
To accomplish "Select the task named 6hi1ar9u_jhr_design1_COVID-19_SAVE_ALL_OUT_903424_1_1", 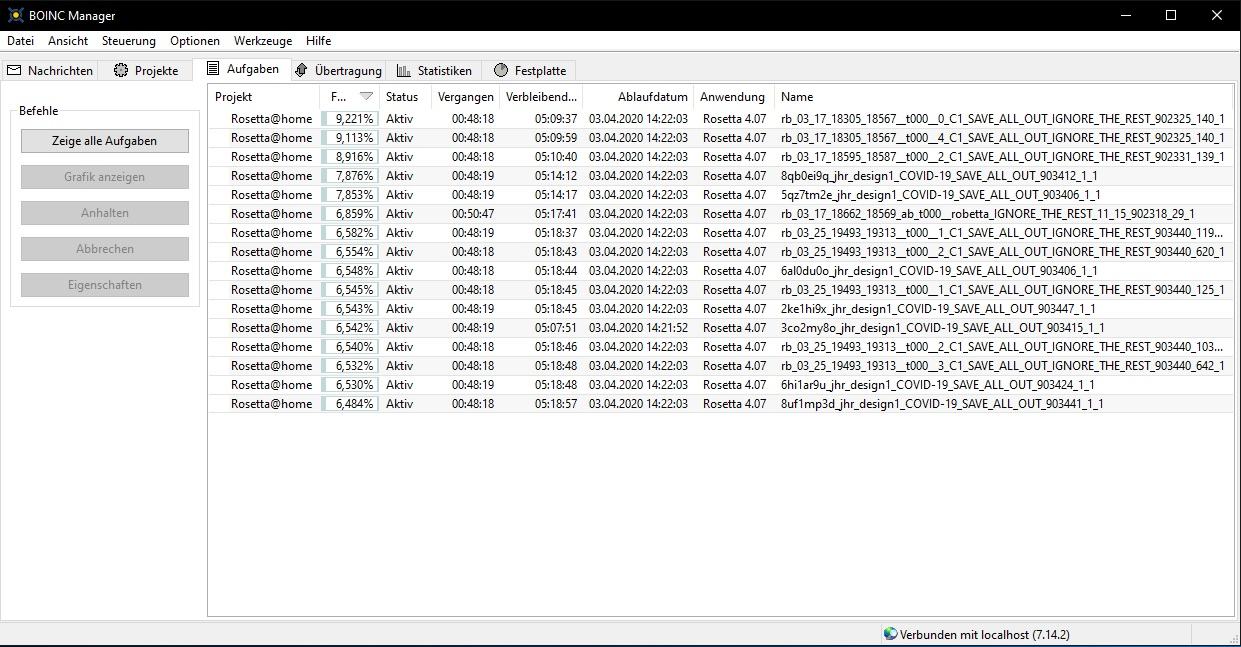I will coord(938,385).
